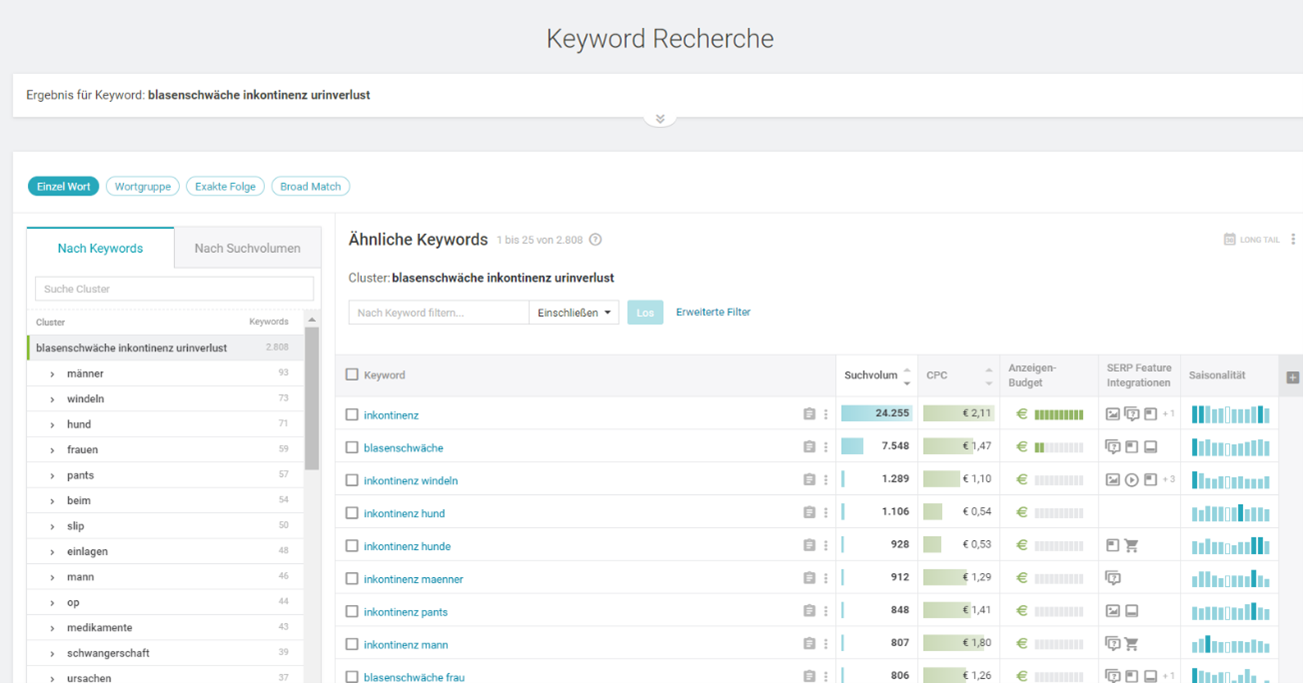Open the Erweiterte Filter link
Image resolution: width=1303 pixels, height=683 pixels.
click(713, 312)
